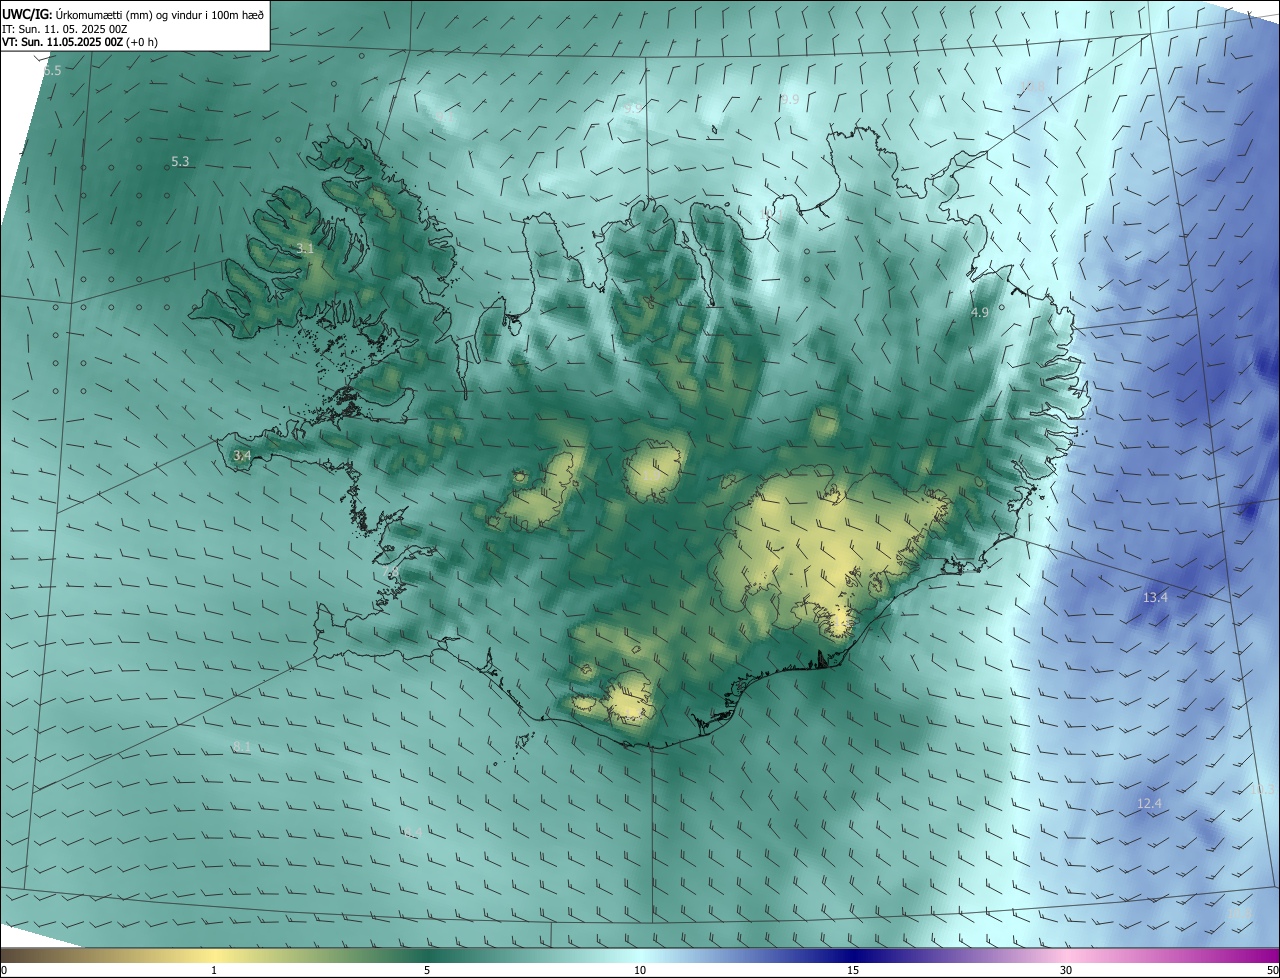
Task: Click the 0 tick on the color scale
Action: point(4,970)
